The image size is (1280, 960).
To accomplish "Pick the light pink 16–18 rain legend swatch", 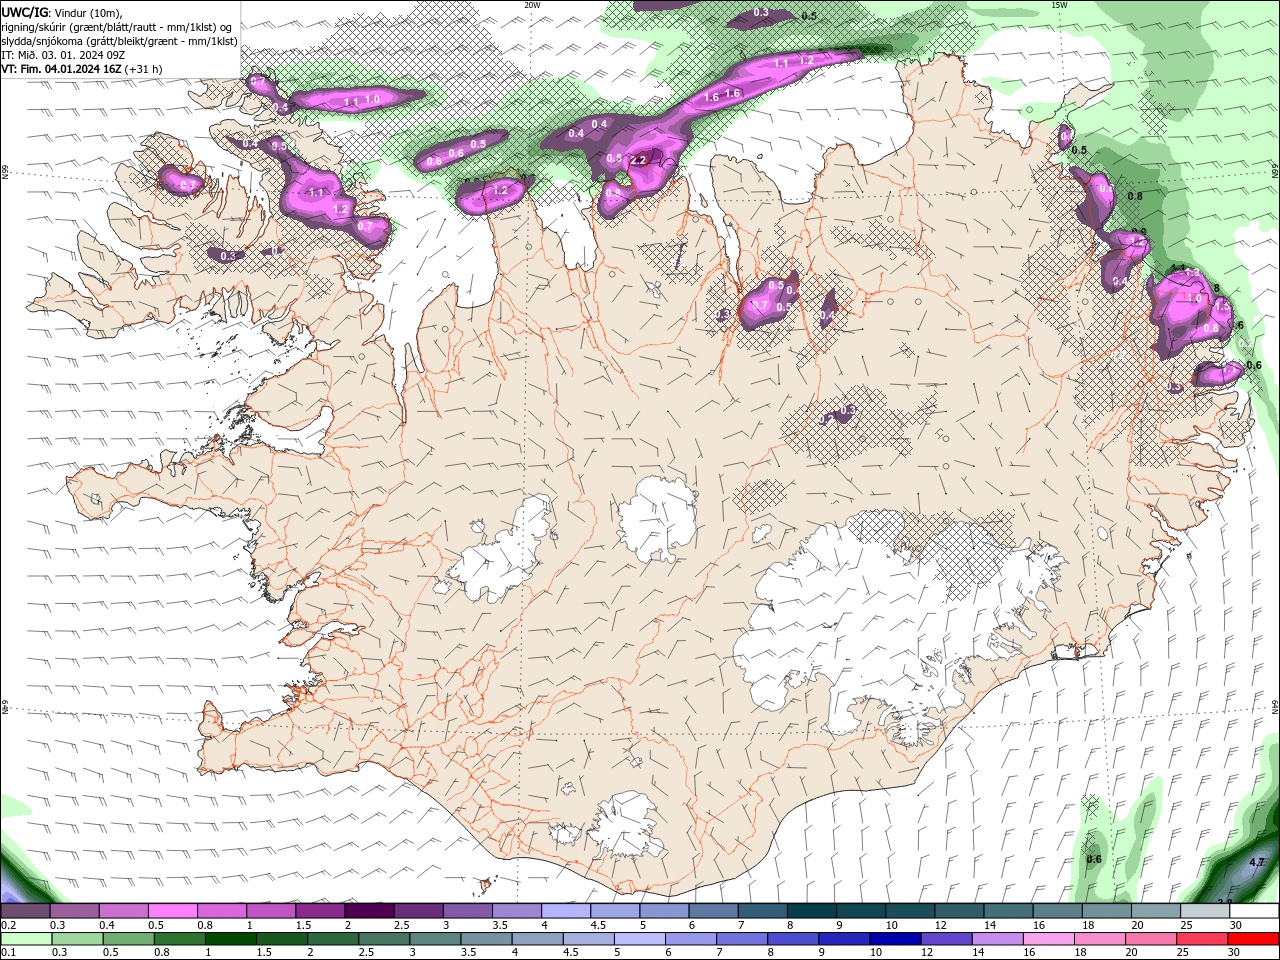I will pos(1049,939).
